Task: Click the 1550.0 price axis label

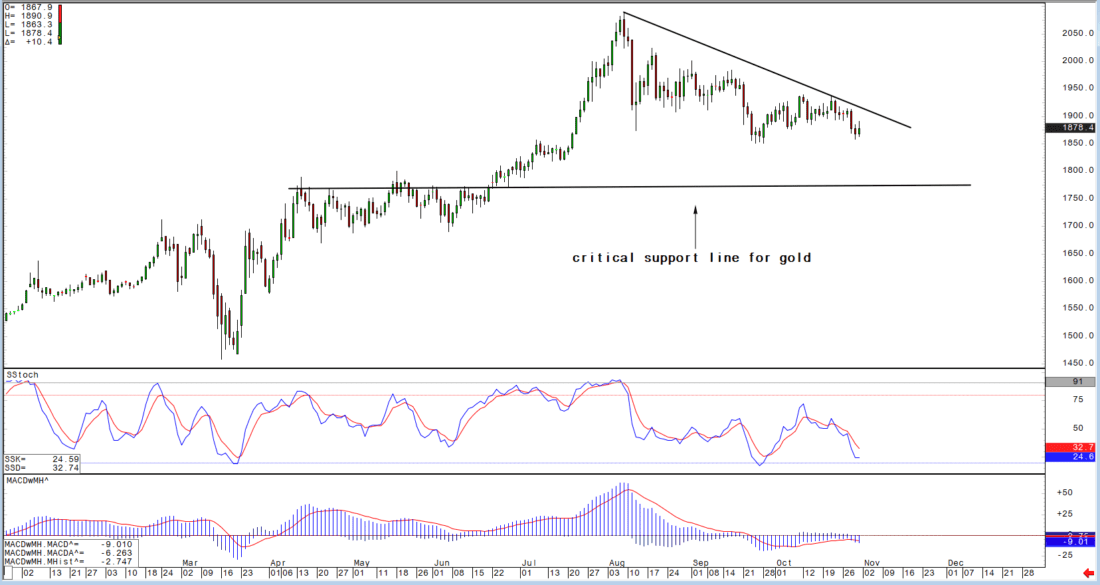Action: point(1078,308)
